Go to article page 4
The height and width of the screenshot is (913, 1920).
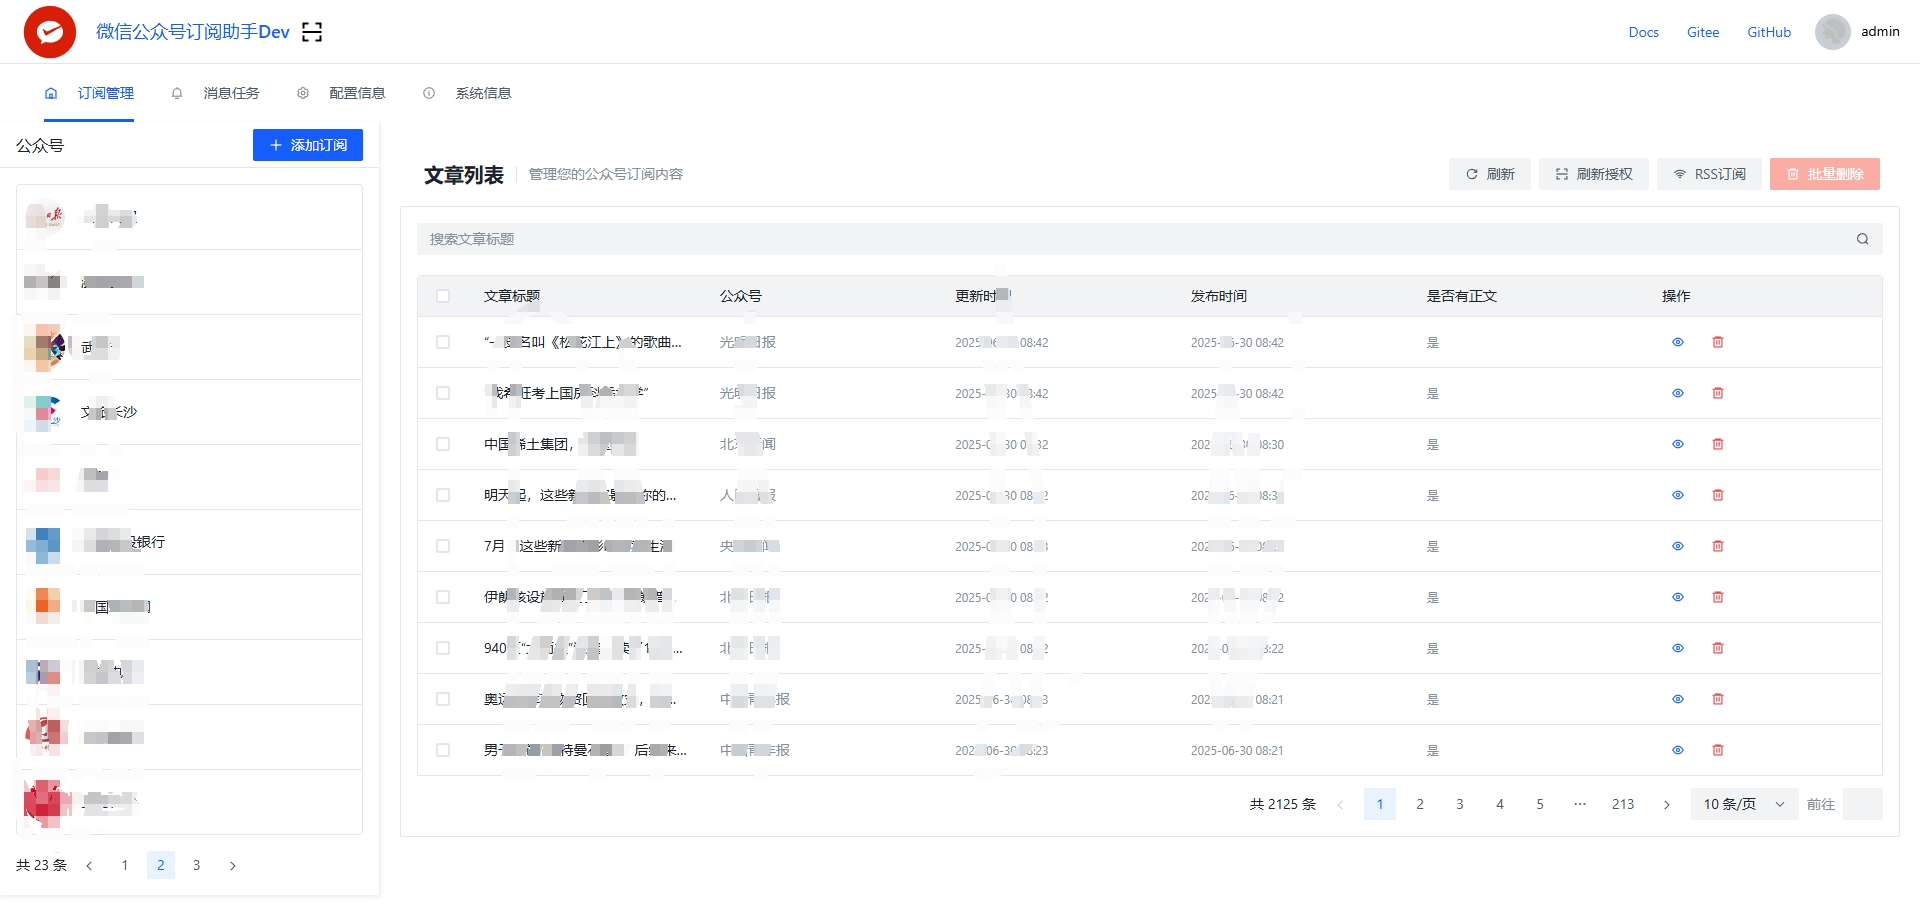tap(1500, 804)
